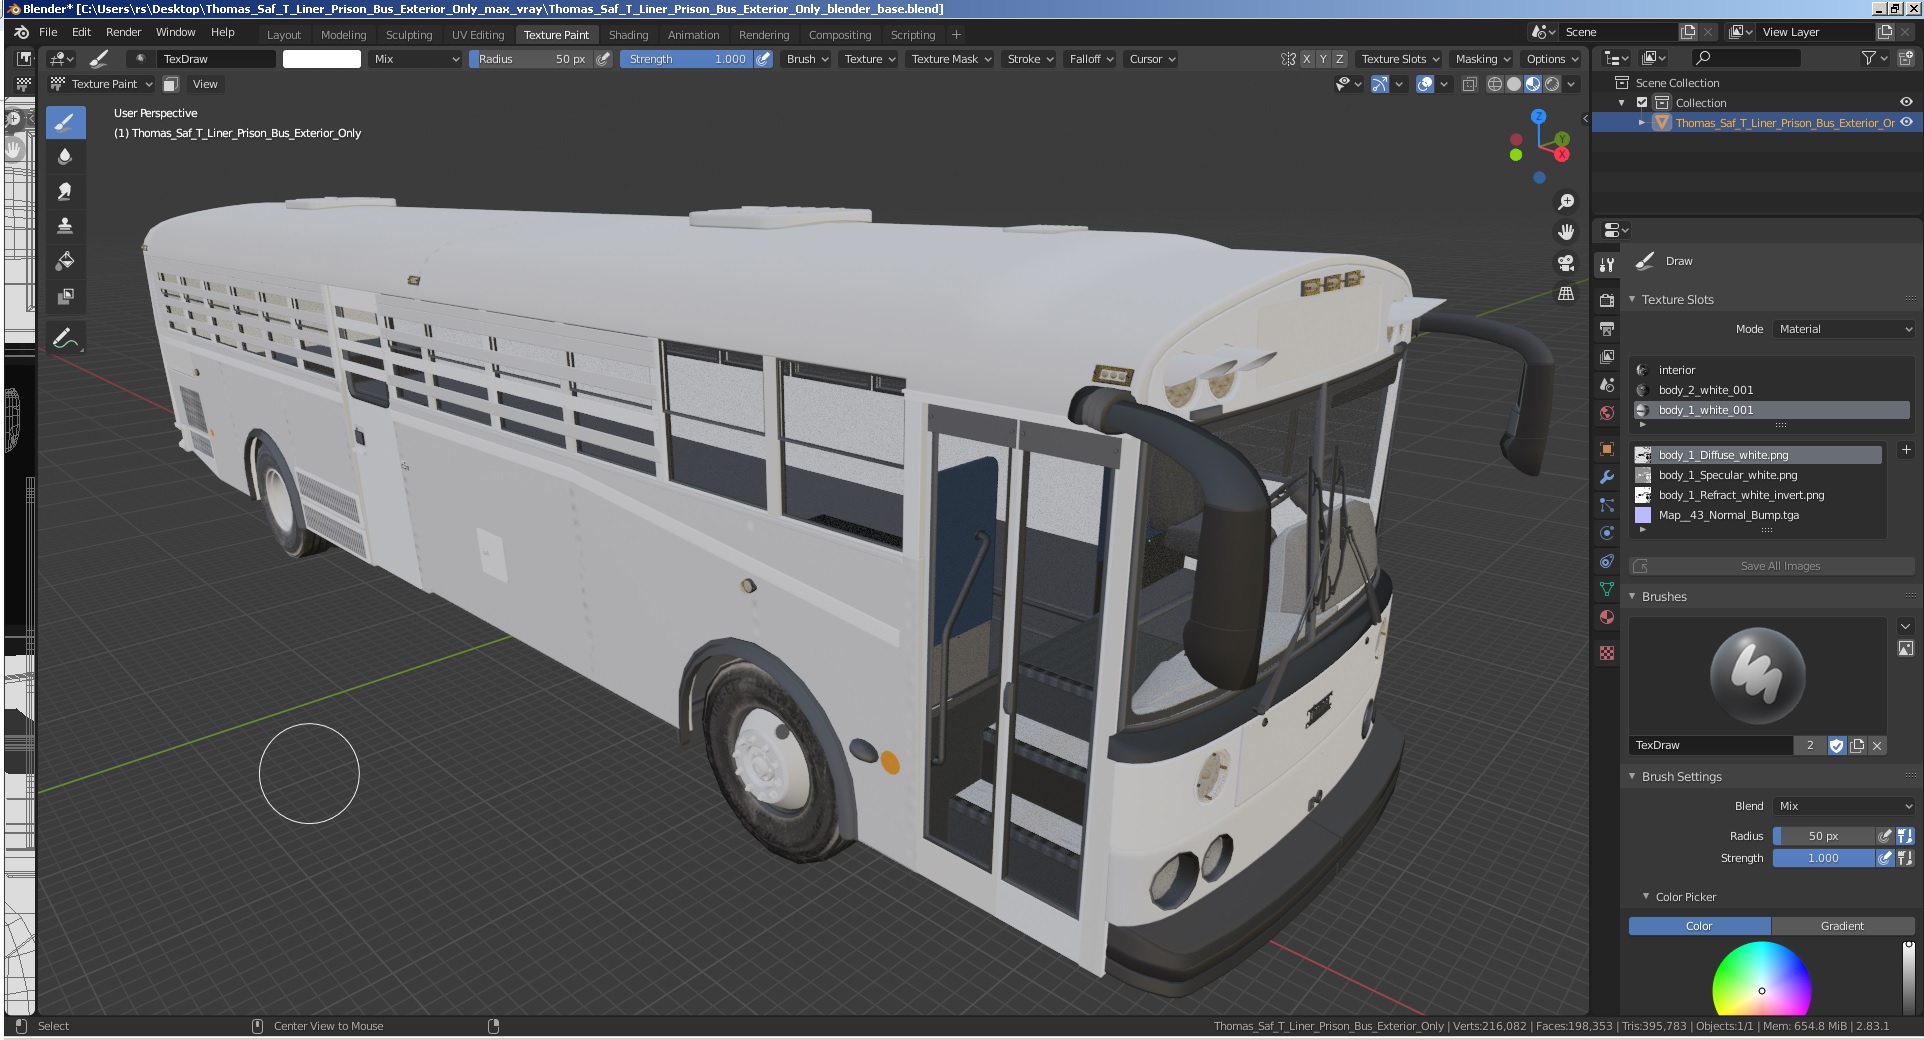Toggle the camera view gizmo
Viewport: 1924px width, 1040px height.
(x=1566, y=263)
